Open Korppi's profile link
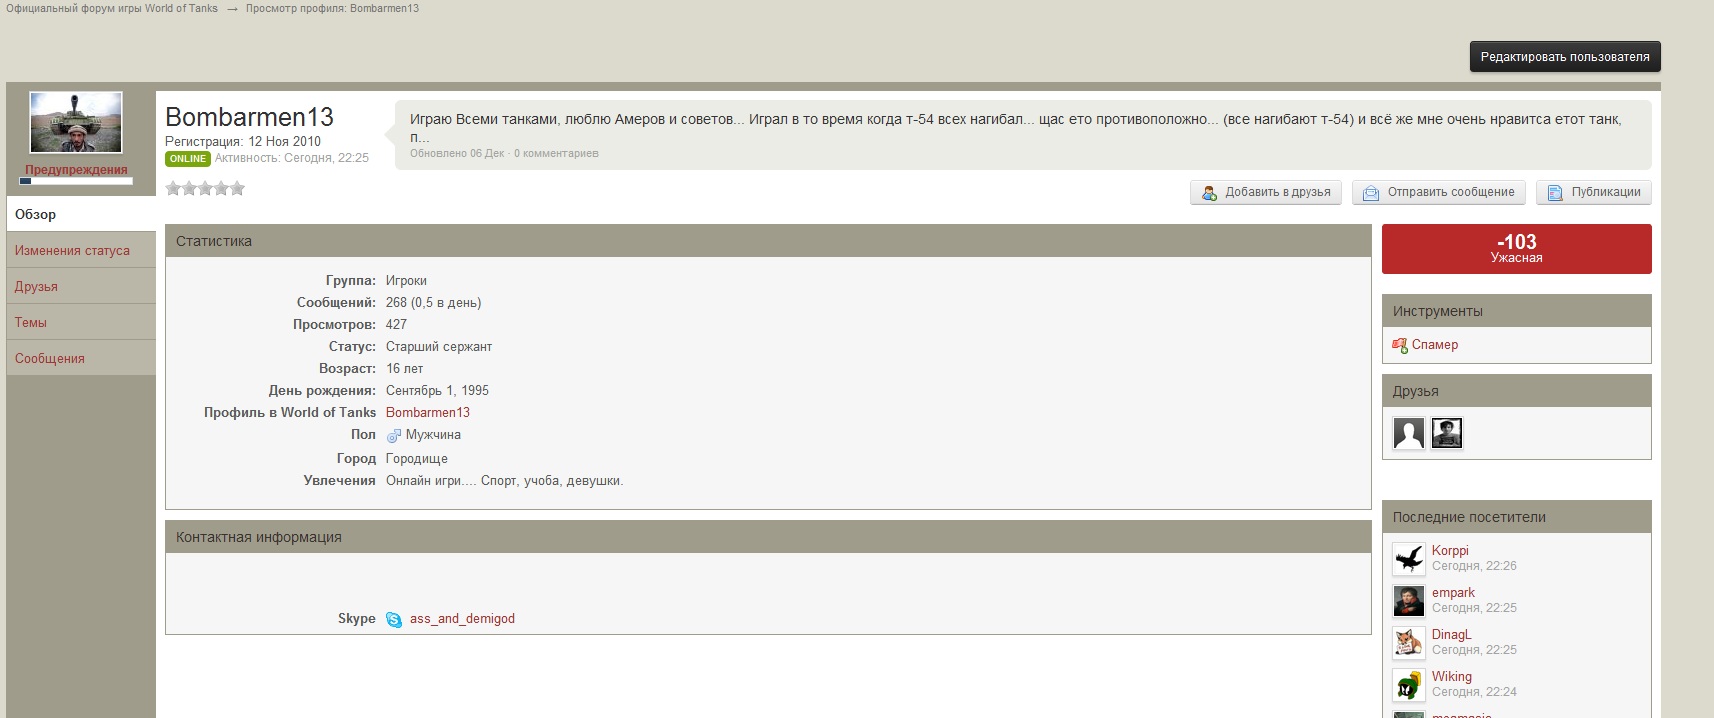The image size is (1714, 718). (1450, 551)
